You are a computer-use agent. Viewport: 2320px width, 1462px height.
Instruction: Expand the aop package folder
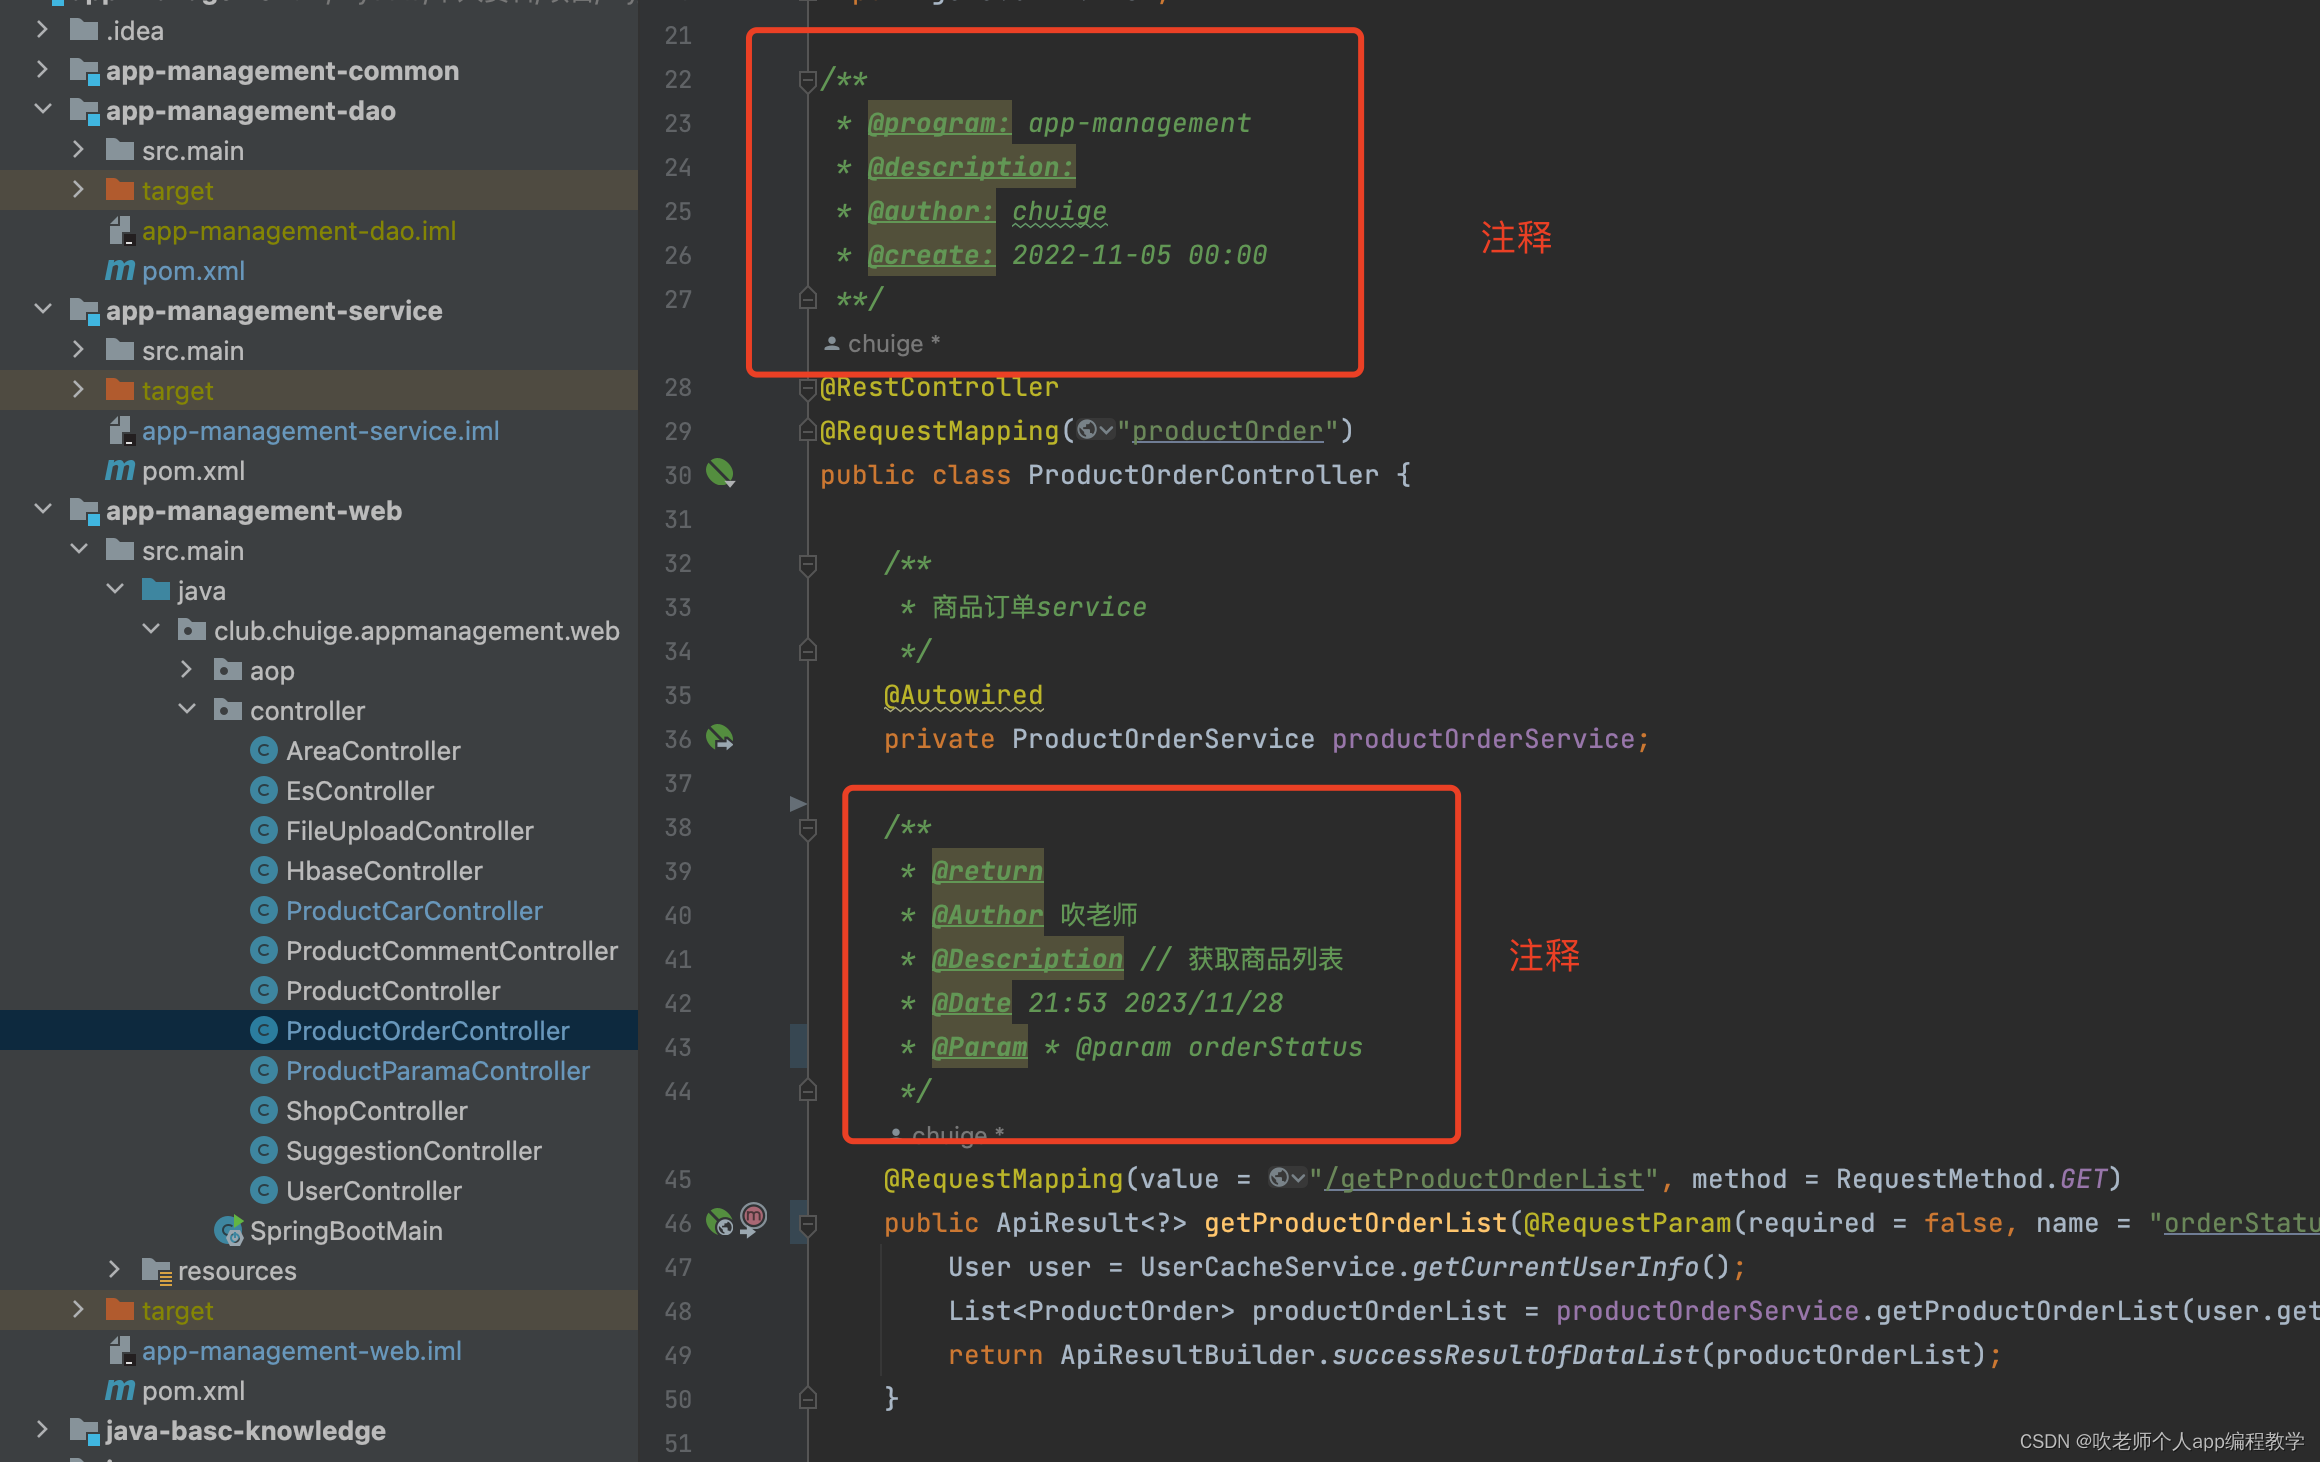click(186, 671)
